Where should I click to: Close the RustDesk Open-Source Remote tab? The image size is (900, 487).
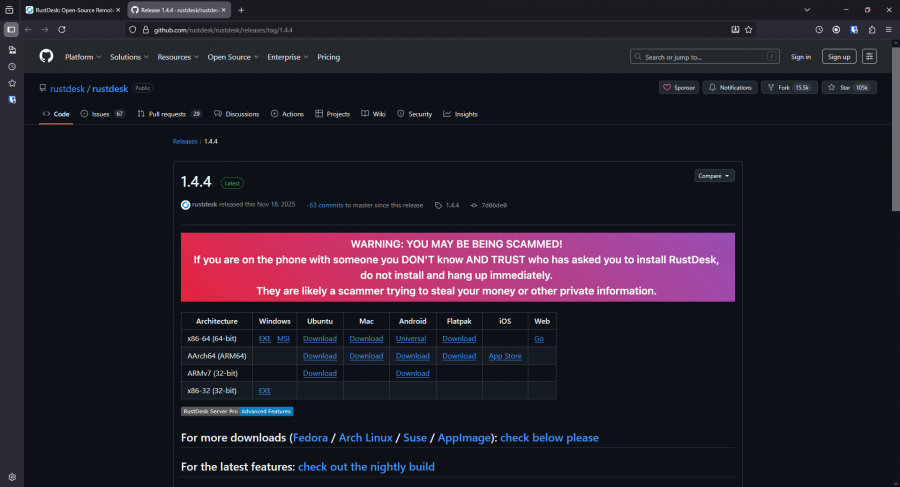point(118,10)
